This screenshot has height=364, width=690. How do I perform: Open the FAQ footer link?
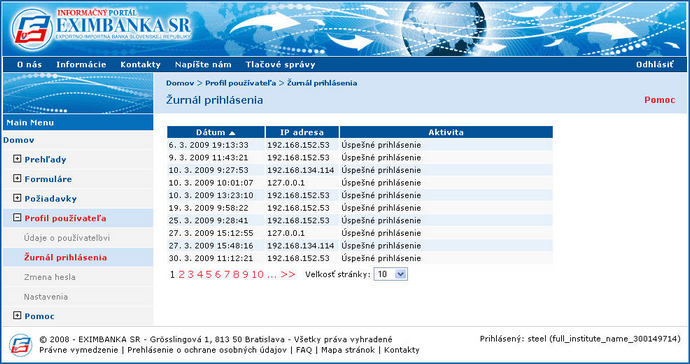pos(304,350)
